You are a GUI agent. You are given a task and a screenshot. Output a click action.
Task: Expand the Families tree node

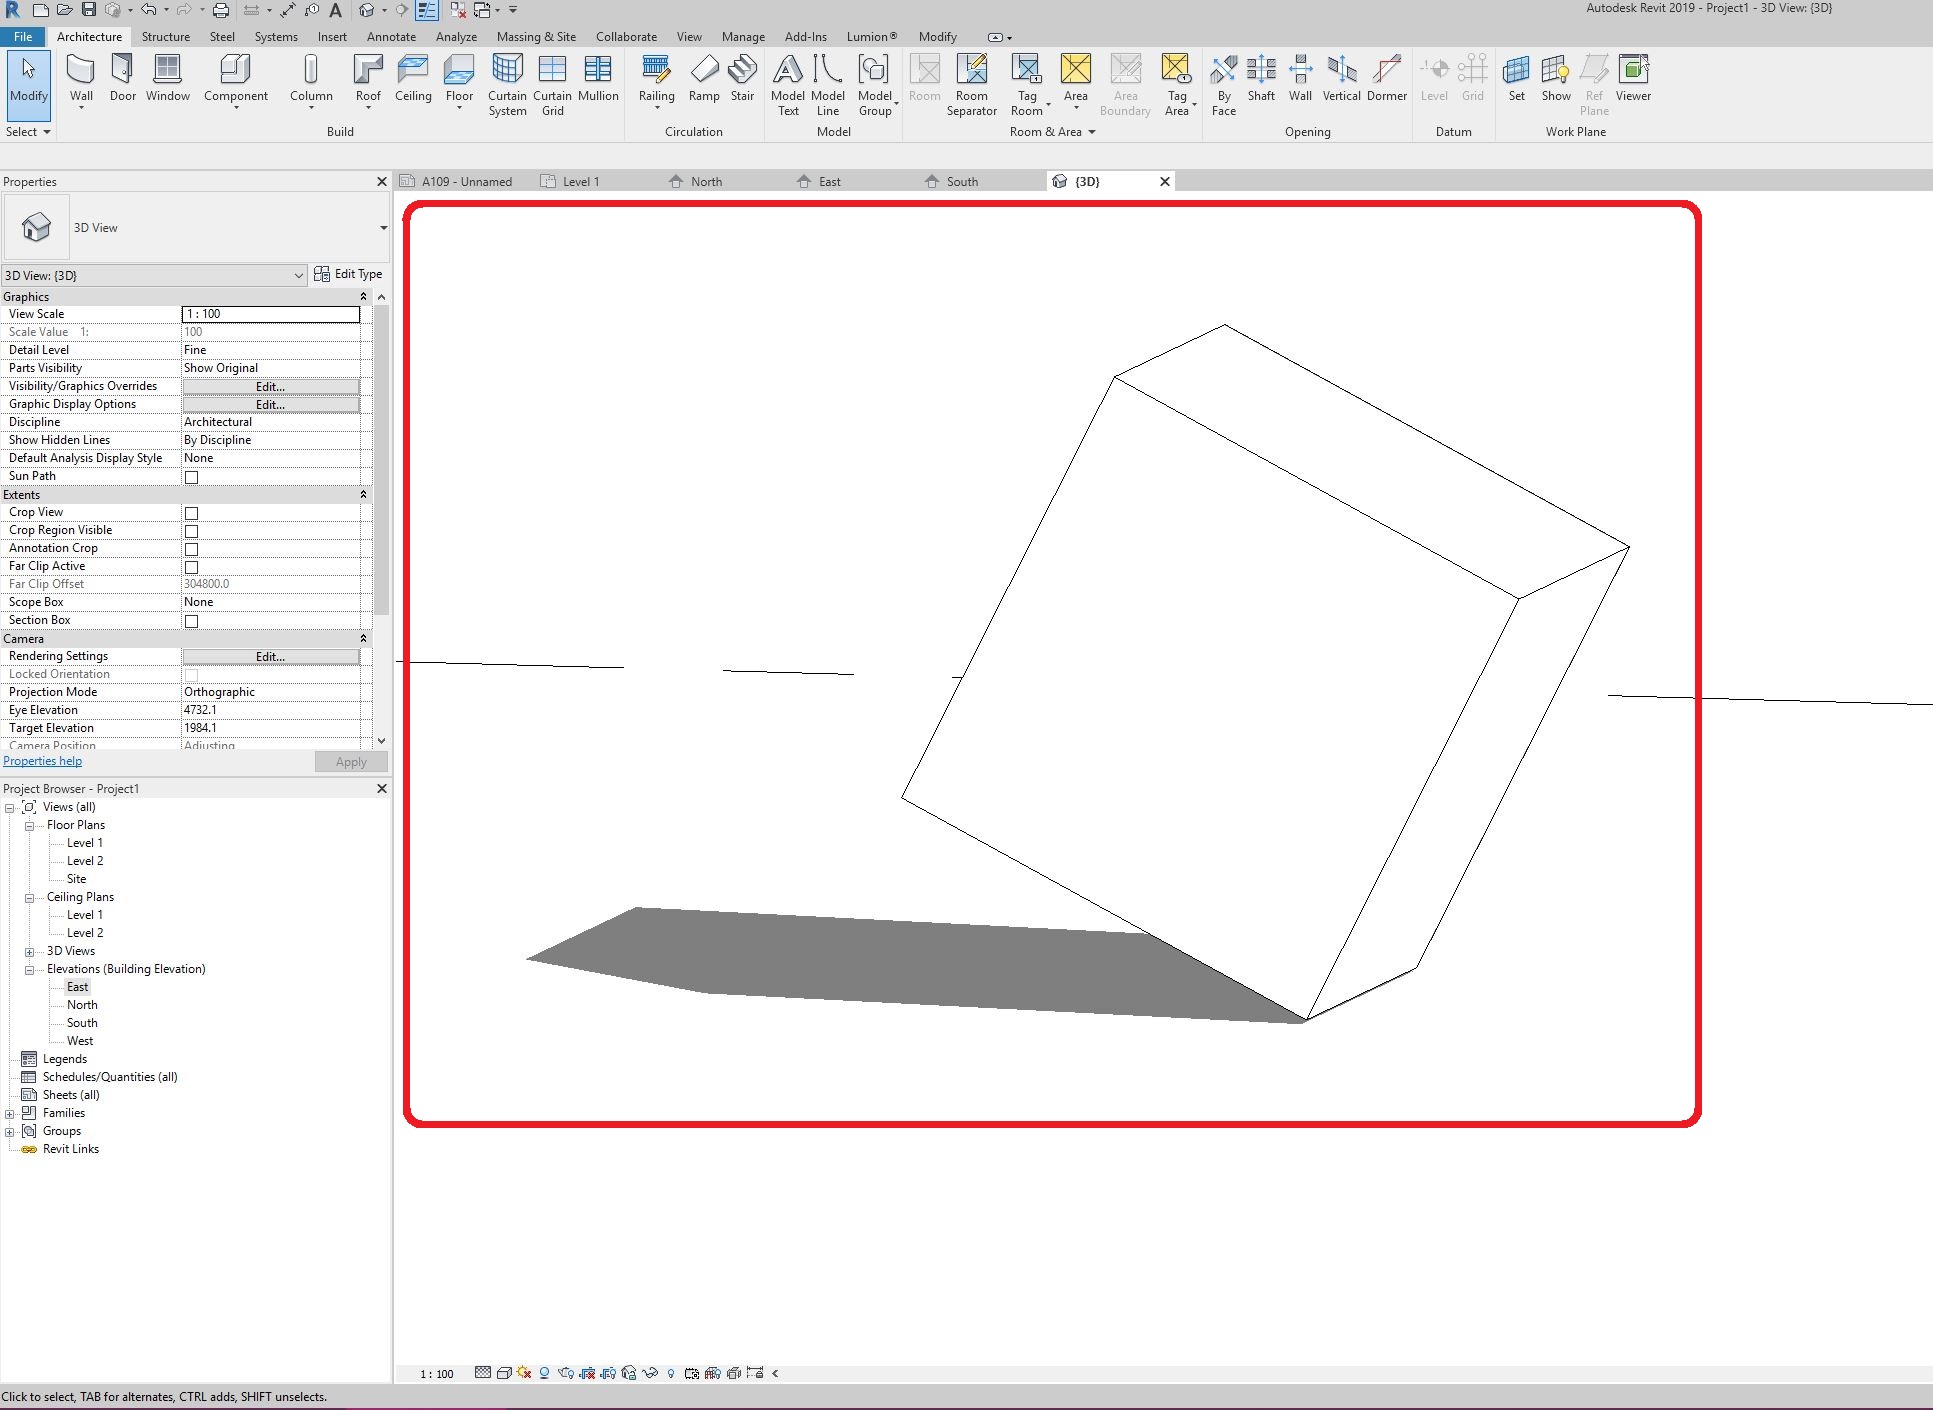pyautogui.click(x=10, y=1113)
